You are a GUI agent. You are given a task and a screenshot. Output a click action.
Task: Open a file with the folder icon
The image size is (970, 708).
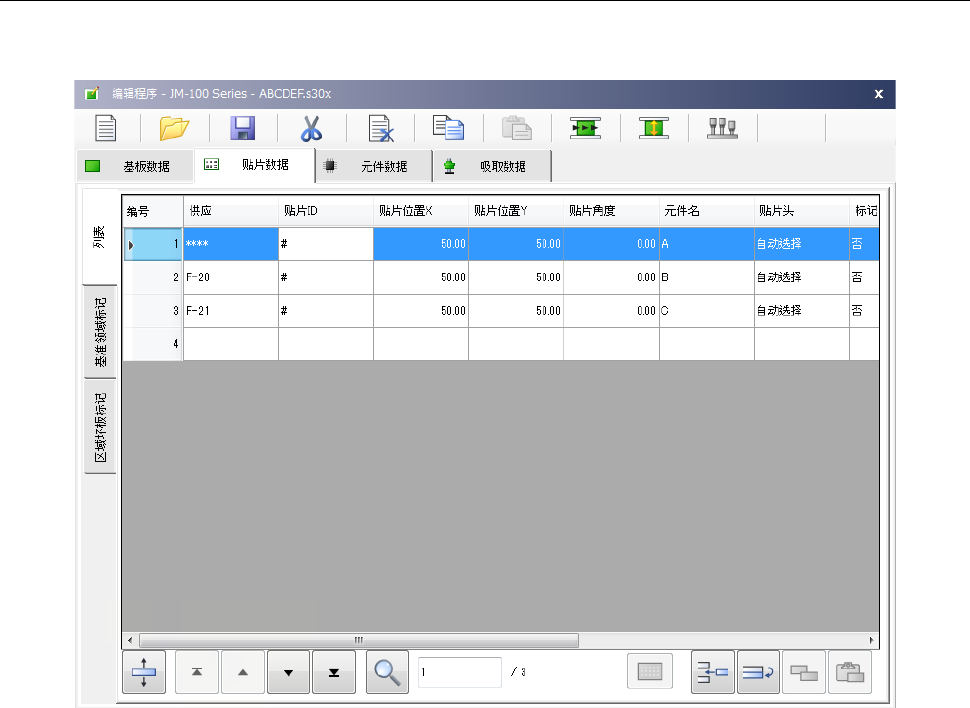pyautogui.click(x=174, y=128)
